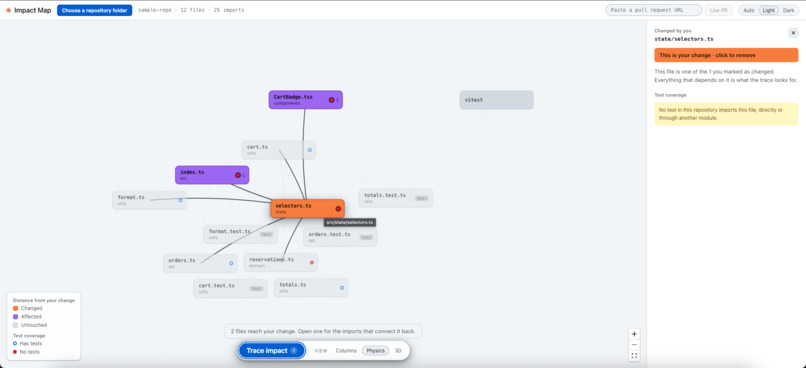Select the orders.test.ts node
The image size is (806, 368).
coord(340,237)
